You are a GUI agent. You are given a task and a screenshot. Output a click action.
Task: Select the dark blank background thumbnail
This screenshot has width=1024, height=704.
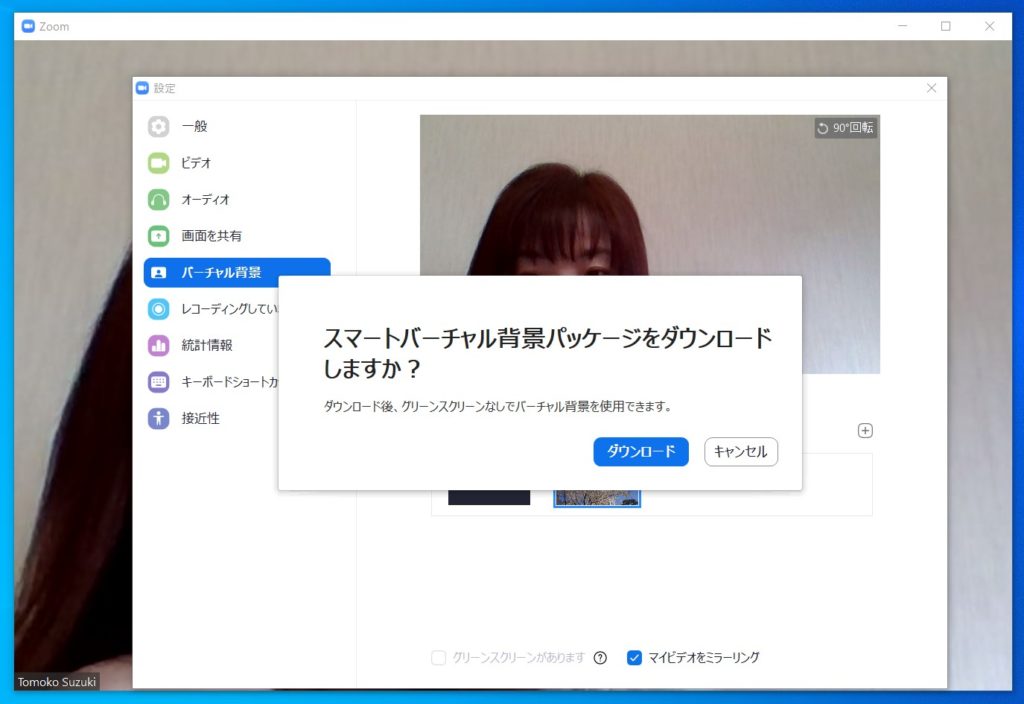click(489, 498)
